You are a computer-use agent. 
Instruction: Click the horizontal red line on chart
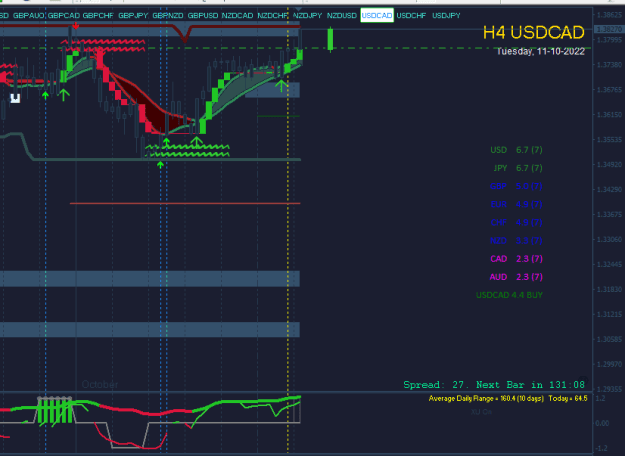pos(185,203)
